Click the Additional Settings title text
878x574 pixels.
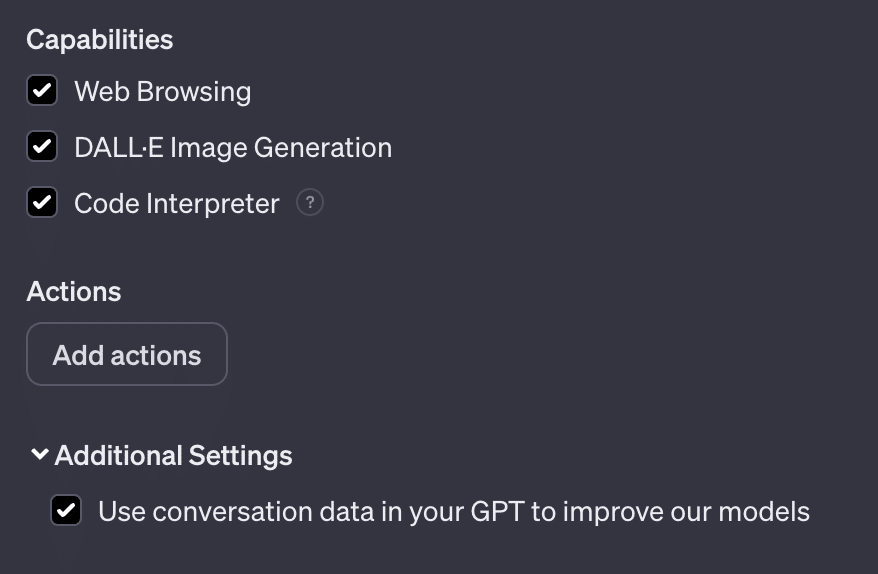(173, 456)
